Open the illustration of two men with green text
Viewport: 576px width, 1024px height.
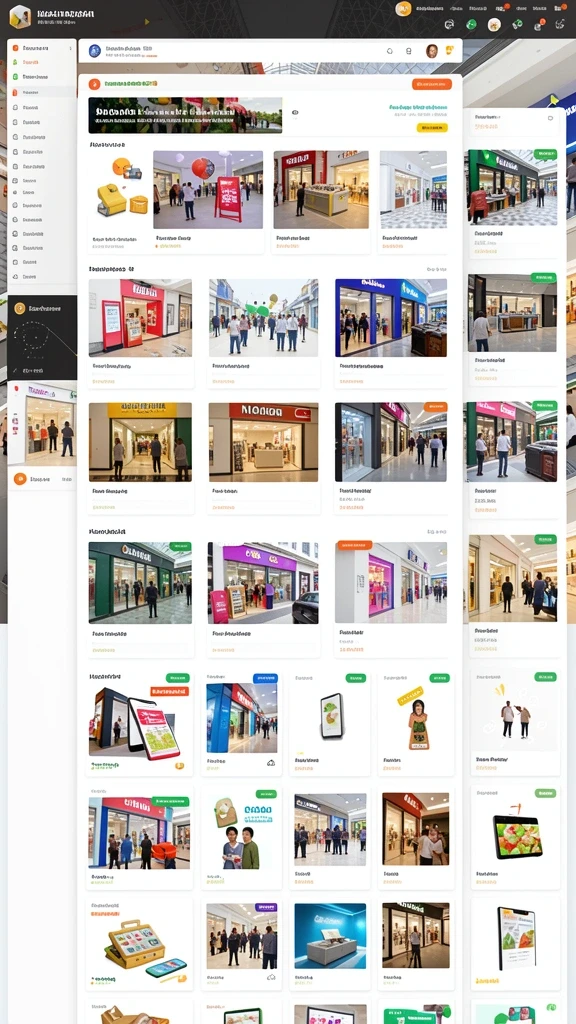point(242,838)
